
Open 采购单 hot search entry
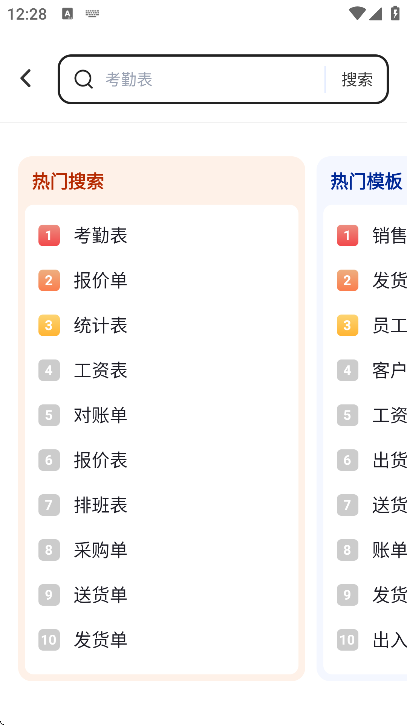(100, 550)
